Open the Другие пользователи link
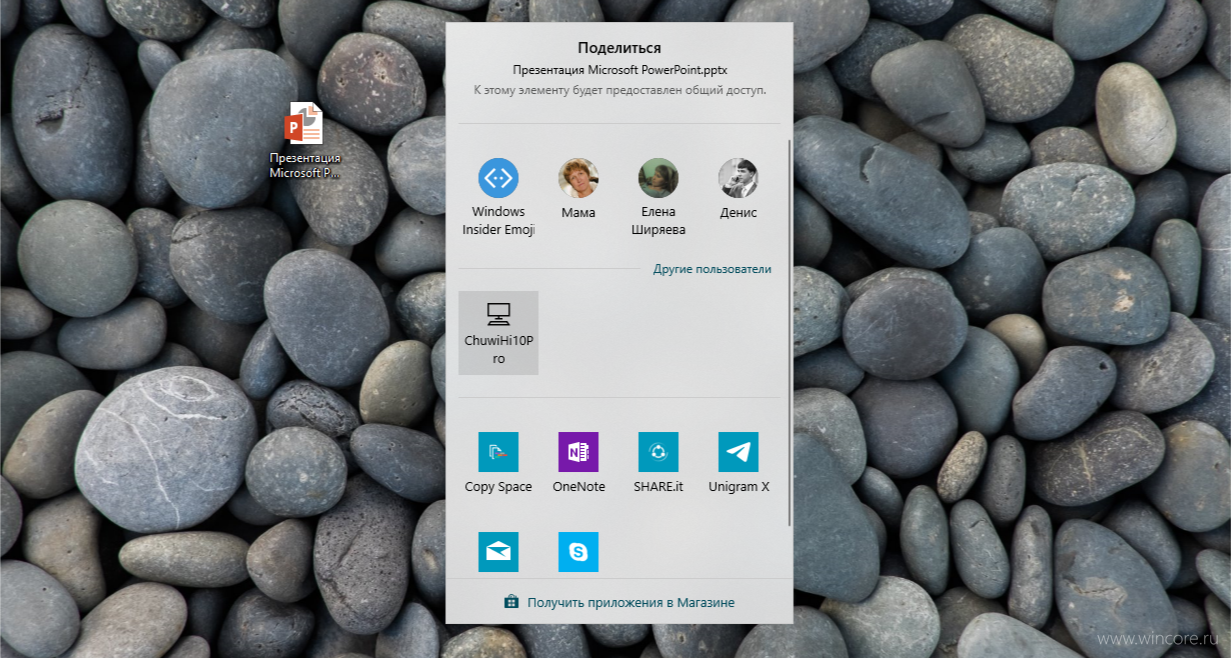This screenshot has height=658, width=1231. (712, 269)
